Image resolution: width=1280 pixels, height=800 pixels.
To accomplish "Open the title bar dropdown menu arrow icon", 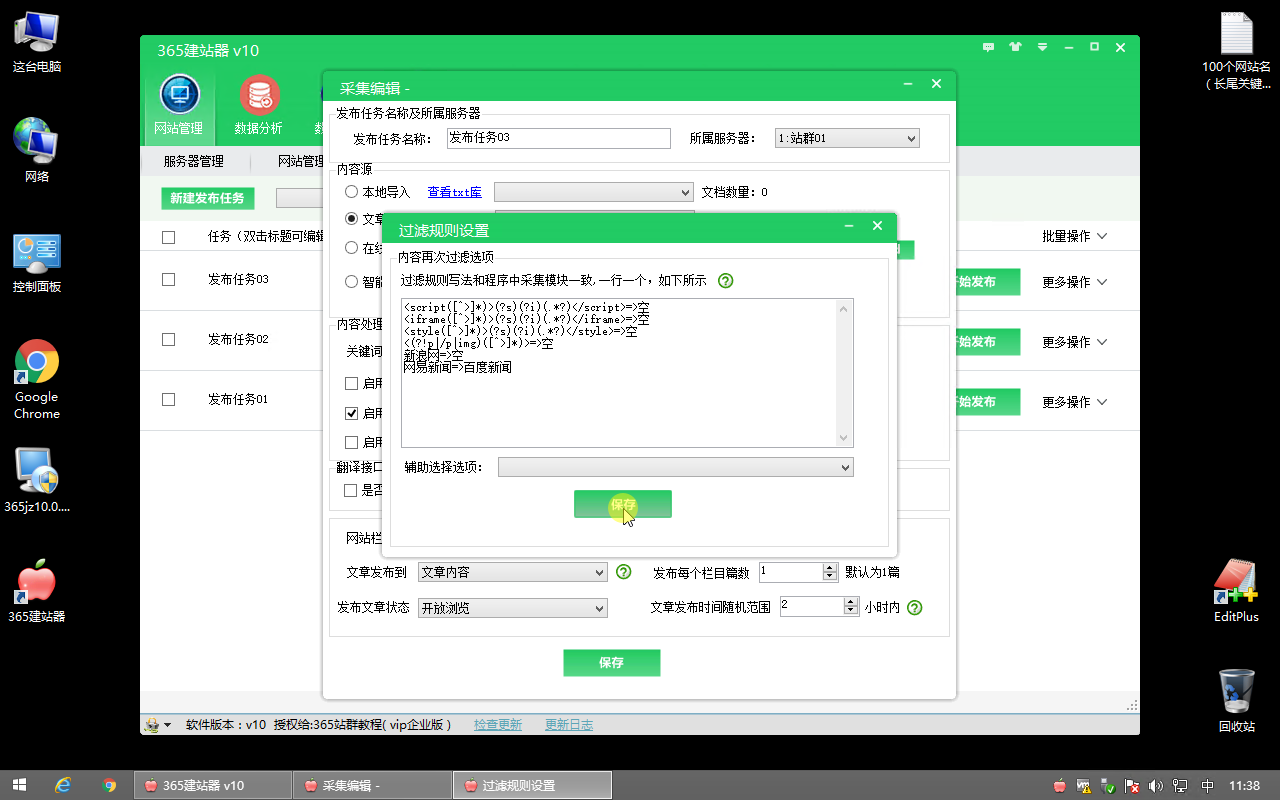I will (1042, 47).
